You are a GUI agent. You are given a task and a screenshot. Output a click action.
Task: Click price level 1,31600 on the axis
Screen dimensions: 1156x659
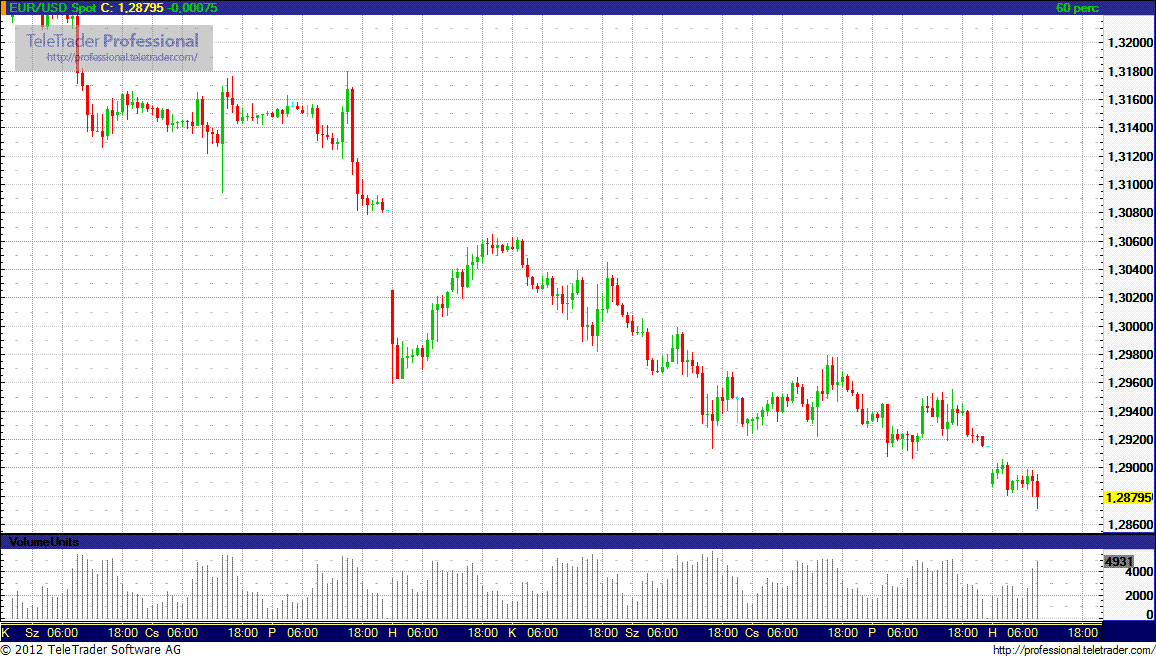tap(1129, 100)
